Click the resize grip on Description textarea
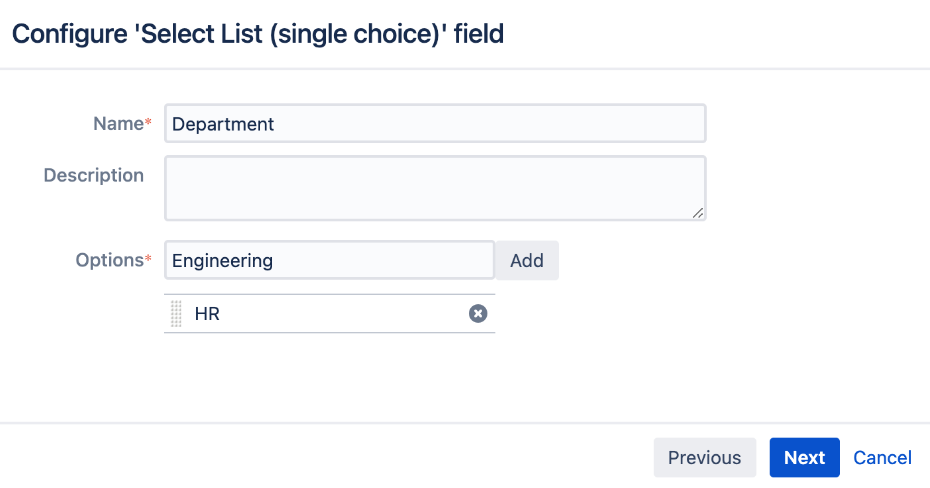This screenshot has width=930, height=488. 698,213
